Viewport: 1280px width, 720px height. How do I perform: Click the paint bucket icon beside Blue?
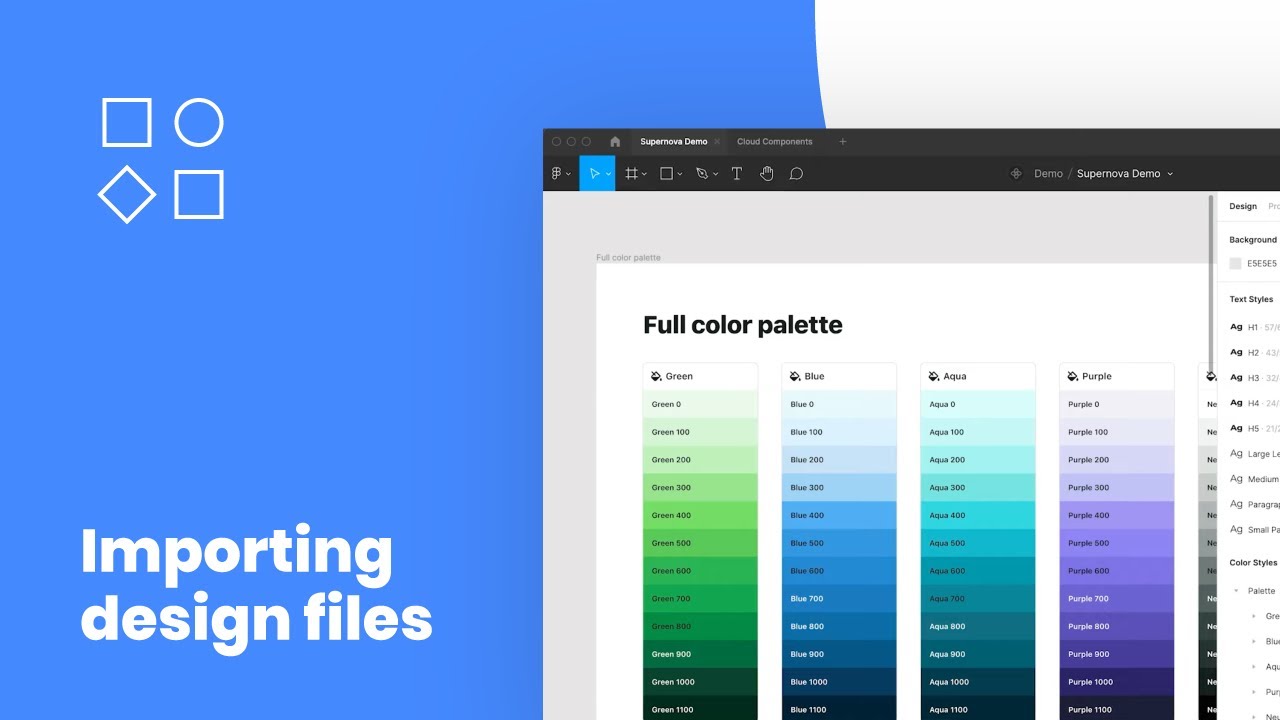795,376
